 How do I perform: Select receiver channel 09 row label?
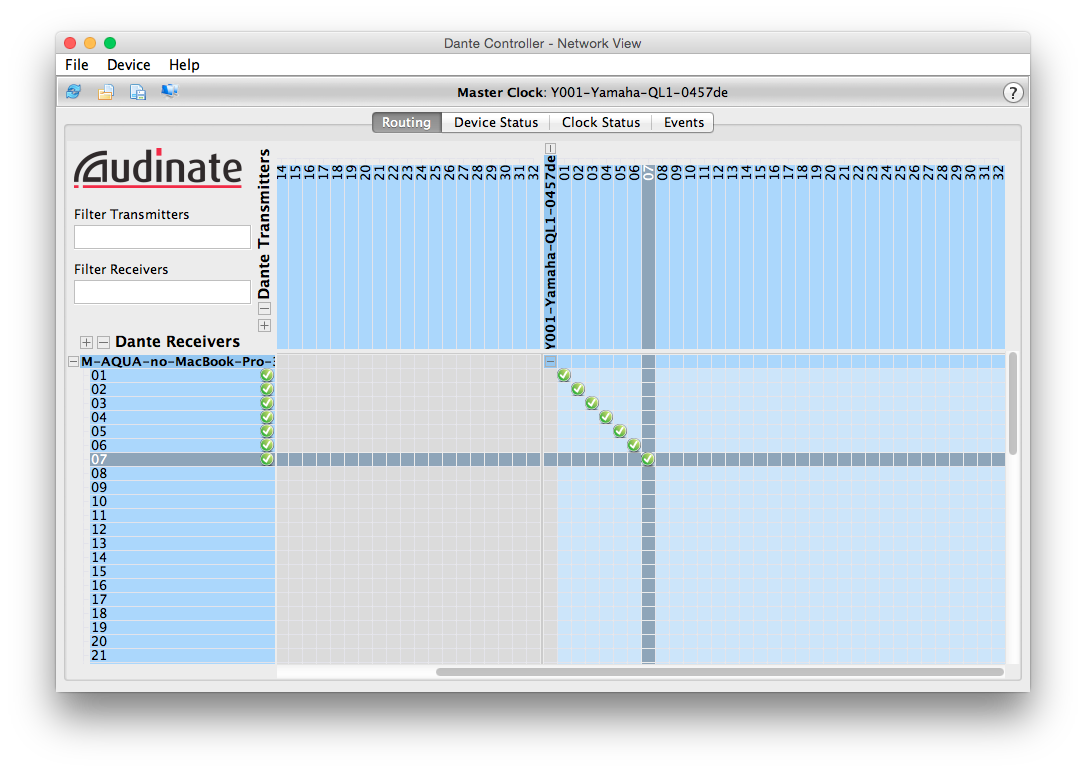tap(99, 487)
